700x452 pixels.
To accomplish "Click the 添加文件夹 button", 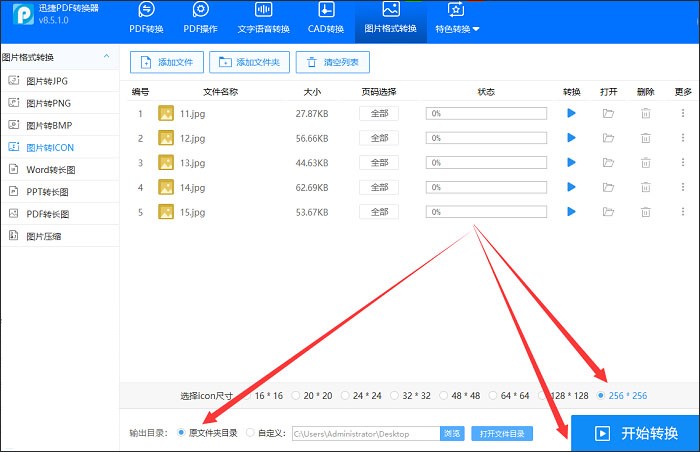I will [x=250, y=62].
